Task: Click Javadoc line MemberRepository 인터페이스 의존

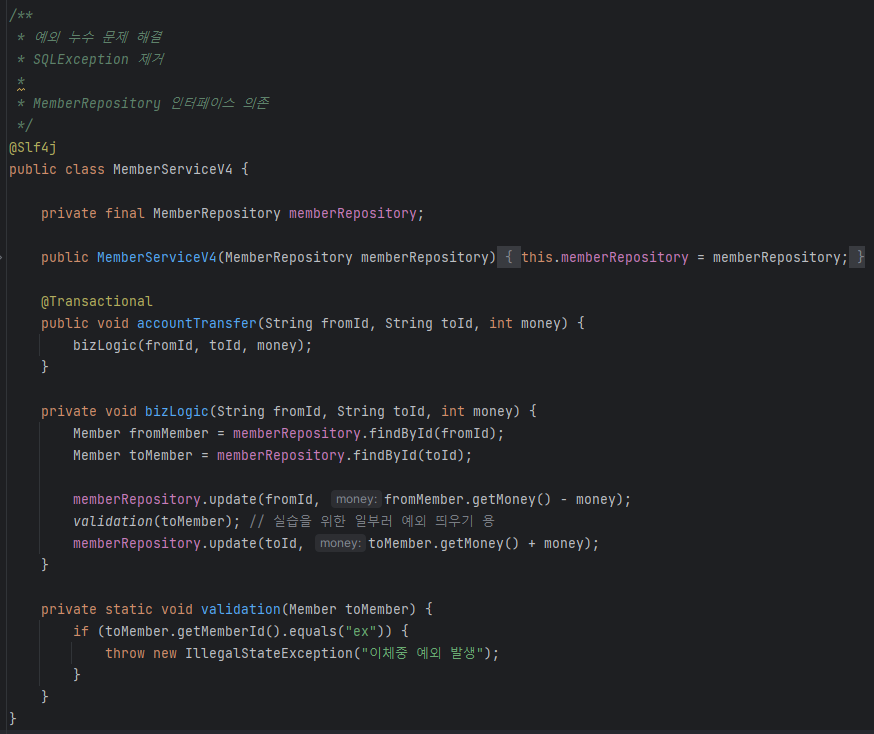Action: 151,103
